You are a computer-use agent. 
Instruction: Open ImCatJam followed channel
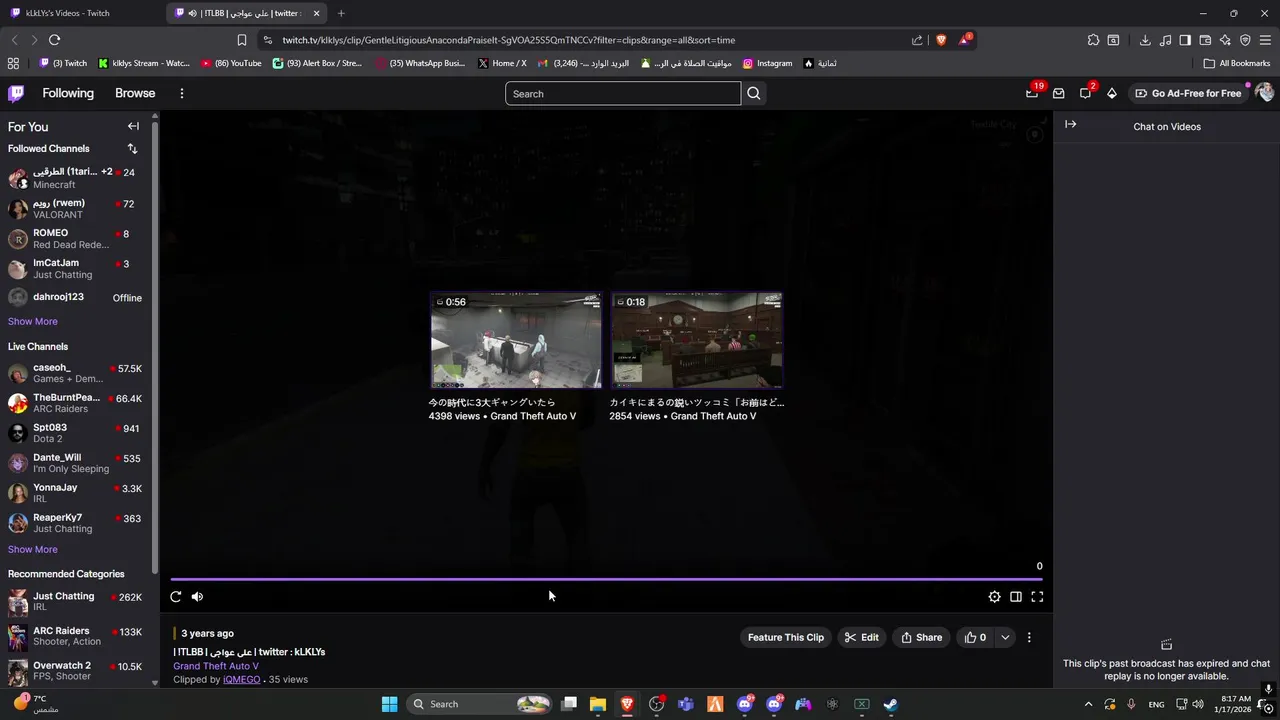tap(75, 268)
